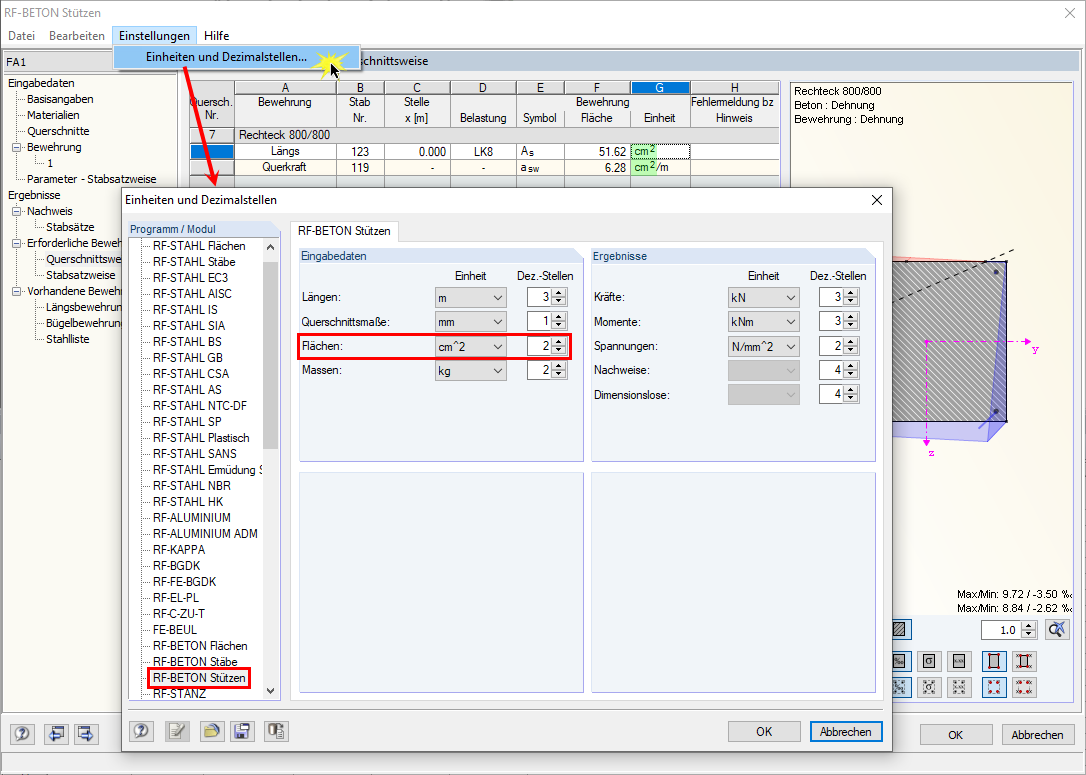Save units settings using the diskette icon
This screenshot has width=1086, height=775.
(x=242, y=731)
